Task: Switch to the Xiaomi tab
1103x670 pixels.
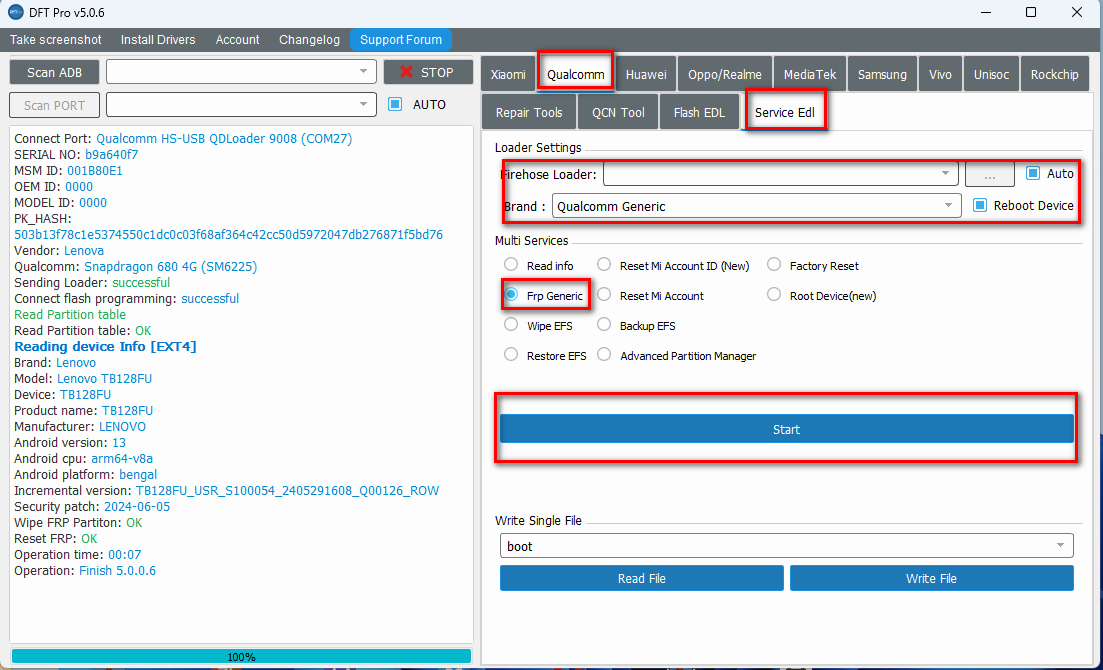Action: 508,74
